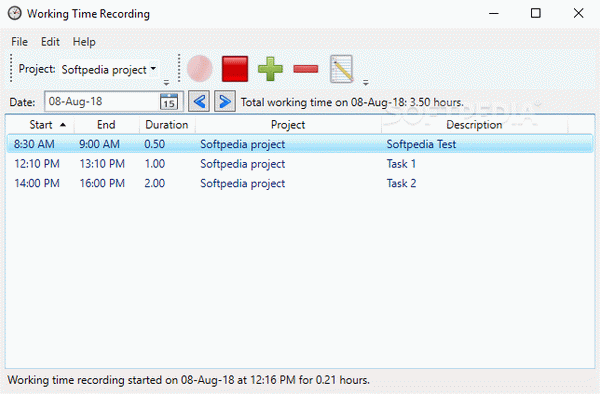The width and height of the screenshot is (600, 394).
Task: Click status bar recording started message
Action: pyautogui.click(x=189, y=380)
